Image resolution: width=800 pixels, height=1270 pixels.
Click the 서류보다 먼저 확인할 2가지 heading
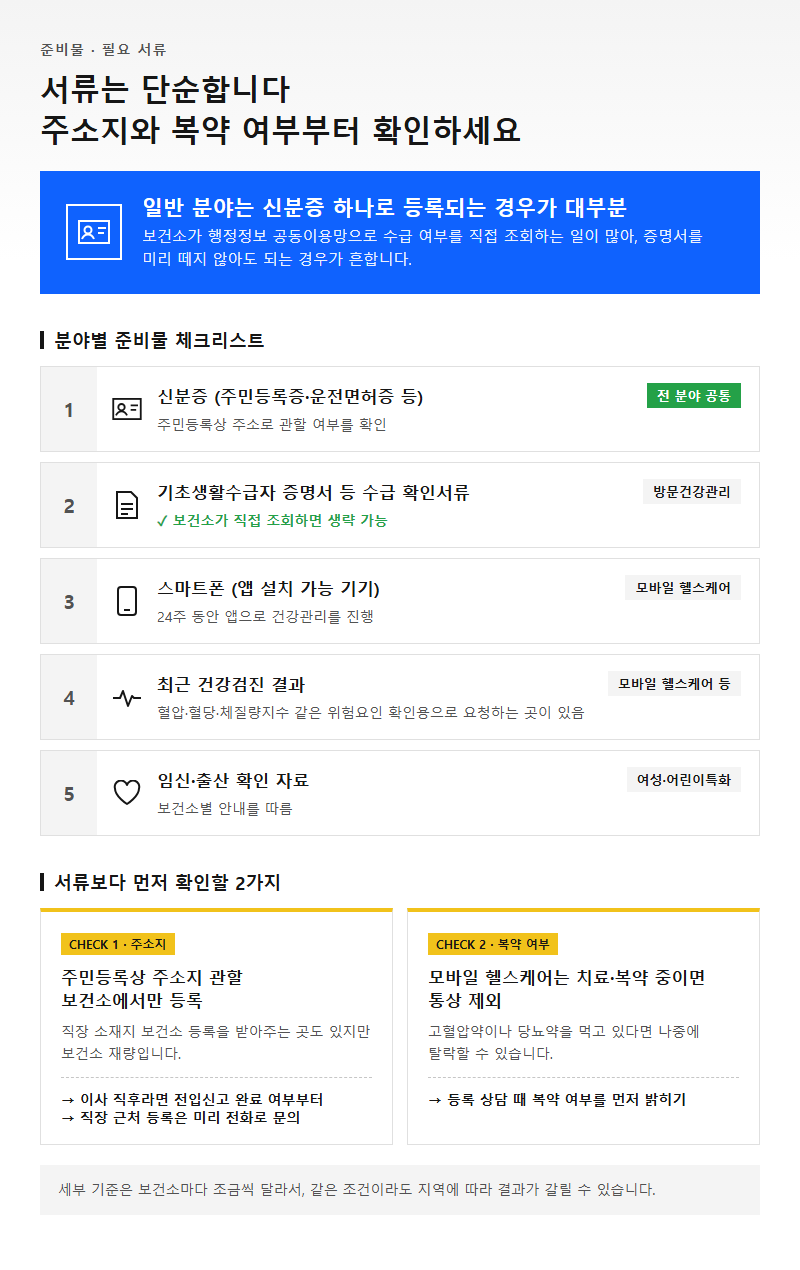(167, 882)
